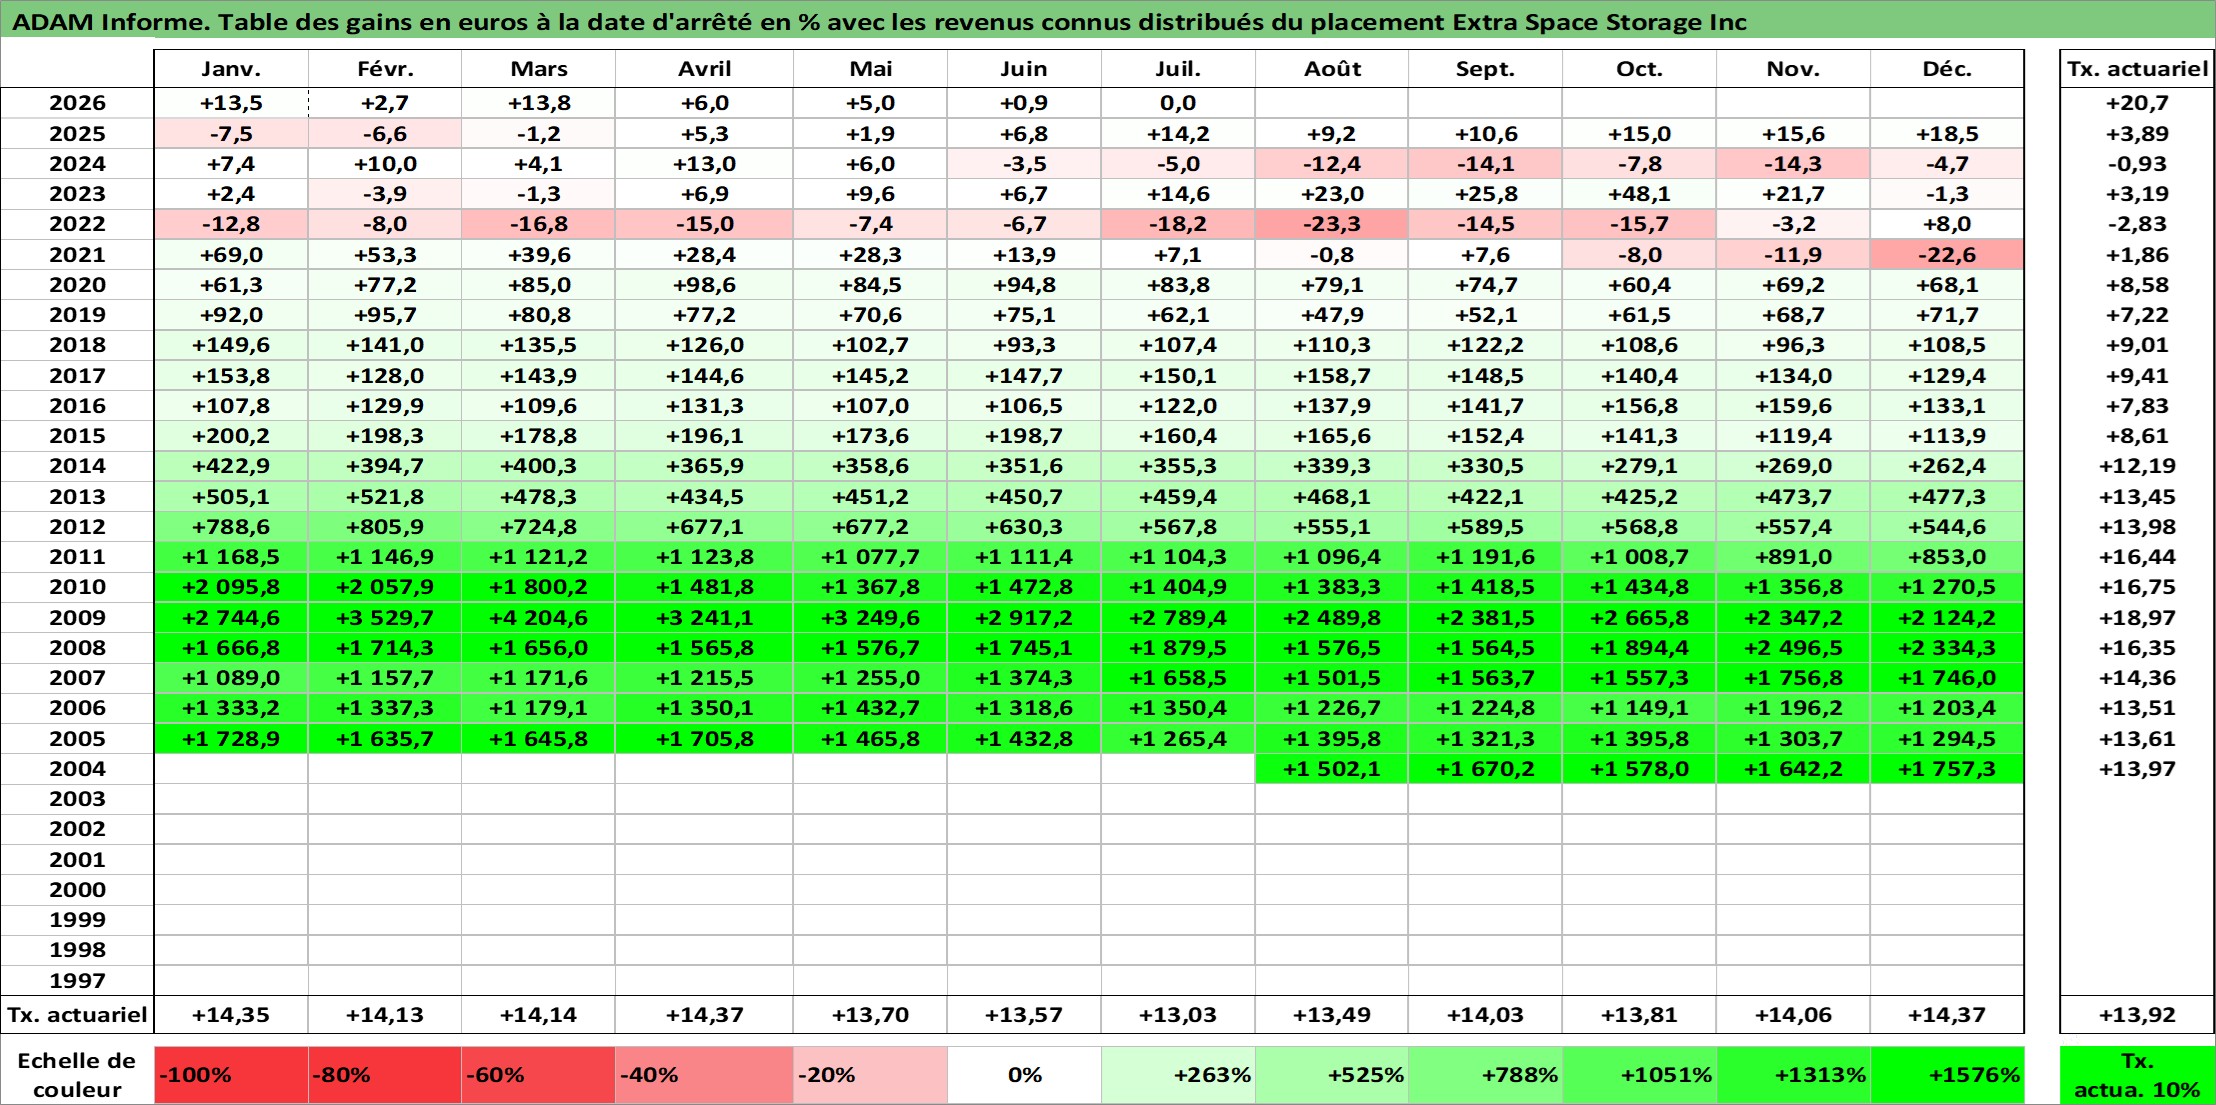Select the '0,0' cell for July 2026
The width and height of the screenshot is (2216, 1105).
1178,103
